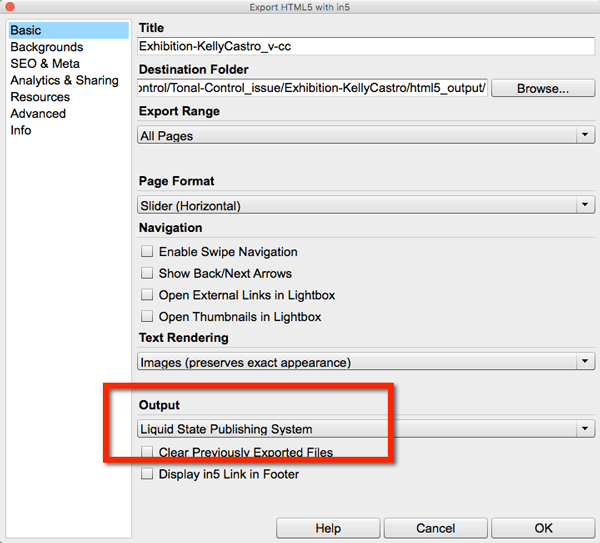Open the Export Range dropdown
This screenshot has height=543, width=600.
tap(366, 135)
